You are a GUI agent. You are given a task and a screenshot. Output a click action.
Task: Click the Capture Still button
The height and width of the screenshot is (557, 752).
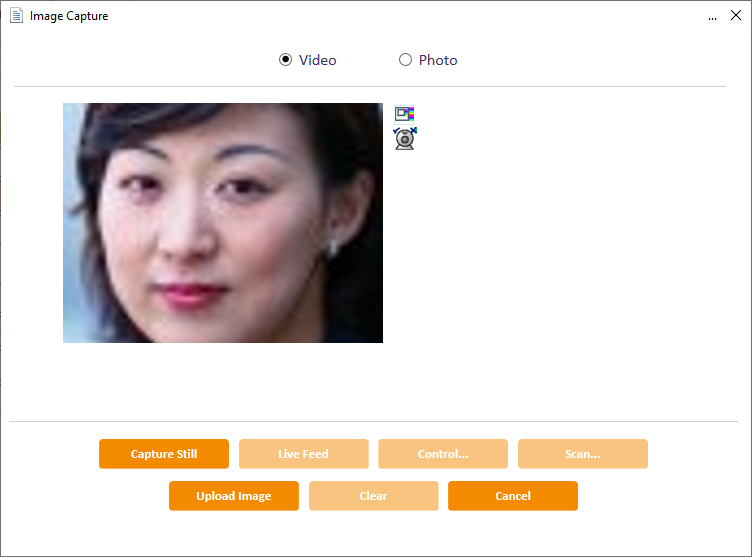[164, 454]
